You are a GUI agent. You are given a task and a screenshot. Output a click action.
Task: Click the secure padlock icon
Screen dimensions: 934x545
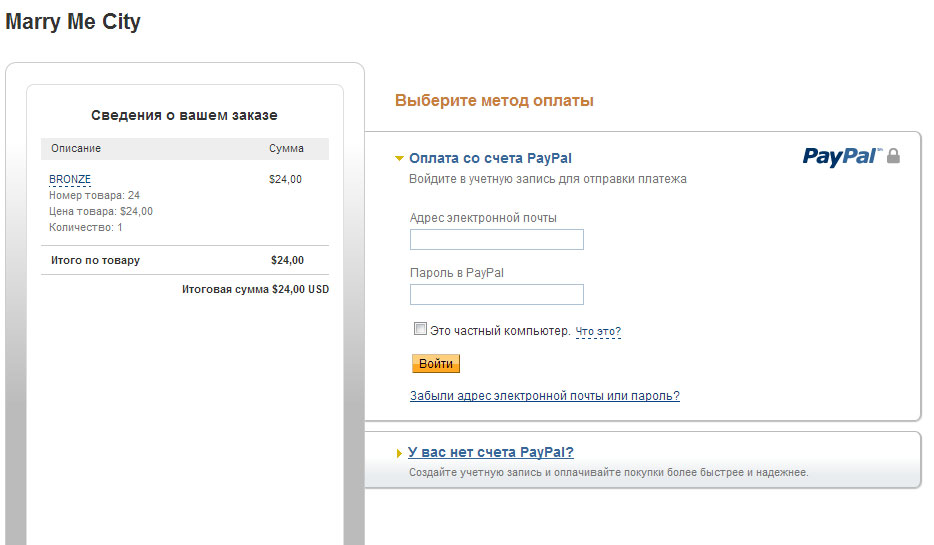(x=893, y=156)
